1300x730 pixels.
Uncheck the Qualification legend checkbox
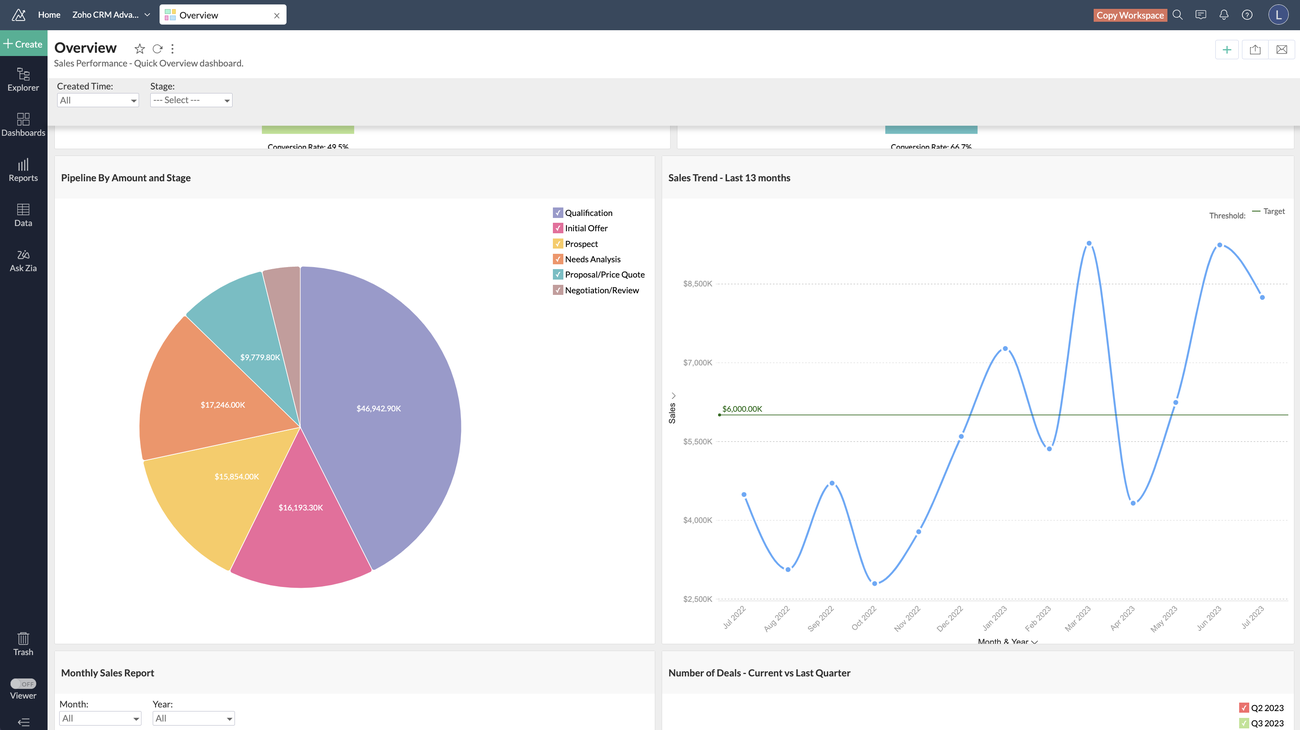(x=558, y=213)
